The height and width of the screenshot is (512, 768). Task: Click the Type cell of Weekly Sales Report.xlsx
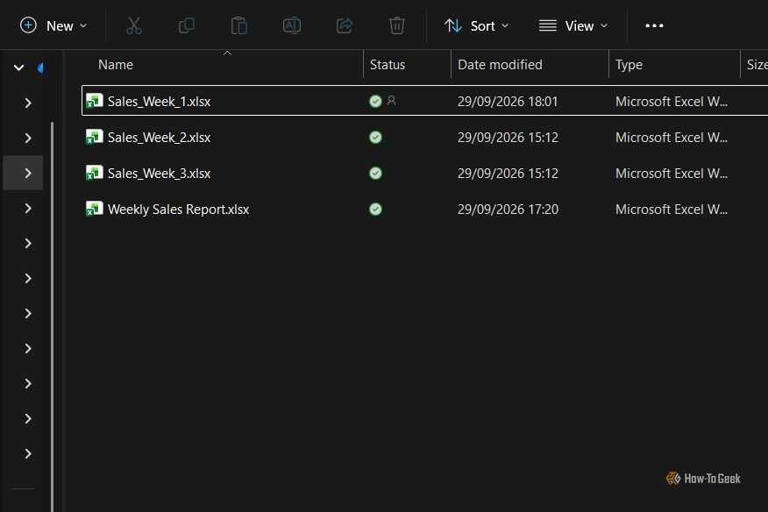pyautogui.click(x=672, y=209)
